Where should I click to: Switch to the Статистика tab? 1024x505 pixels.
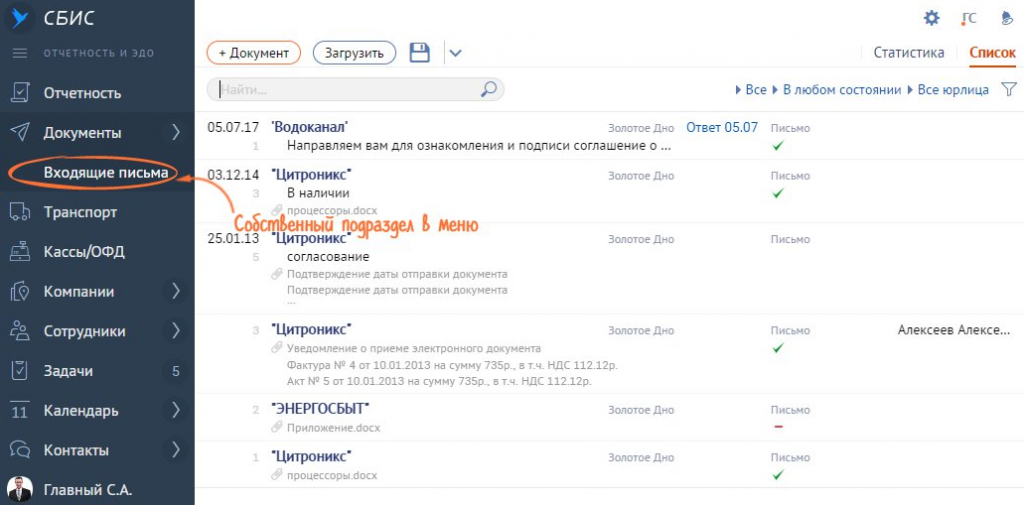[908, 53]
